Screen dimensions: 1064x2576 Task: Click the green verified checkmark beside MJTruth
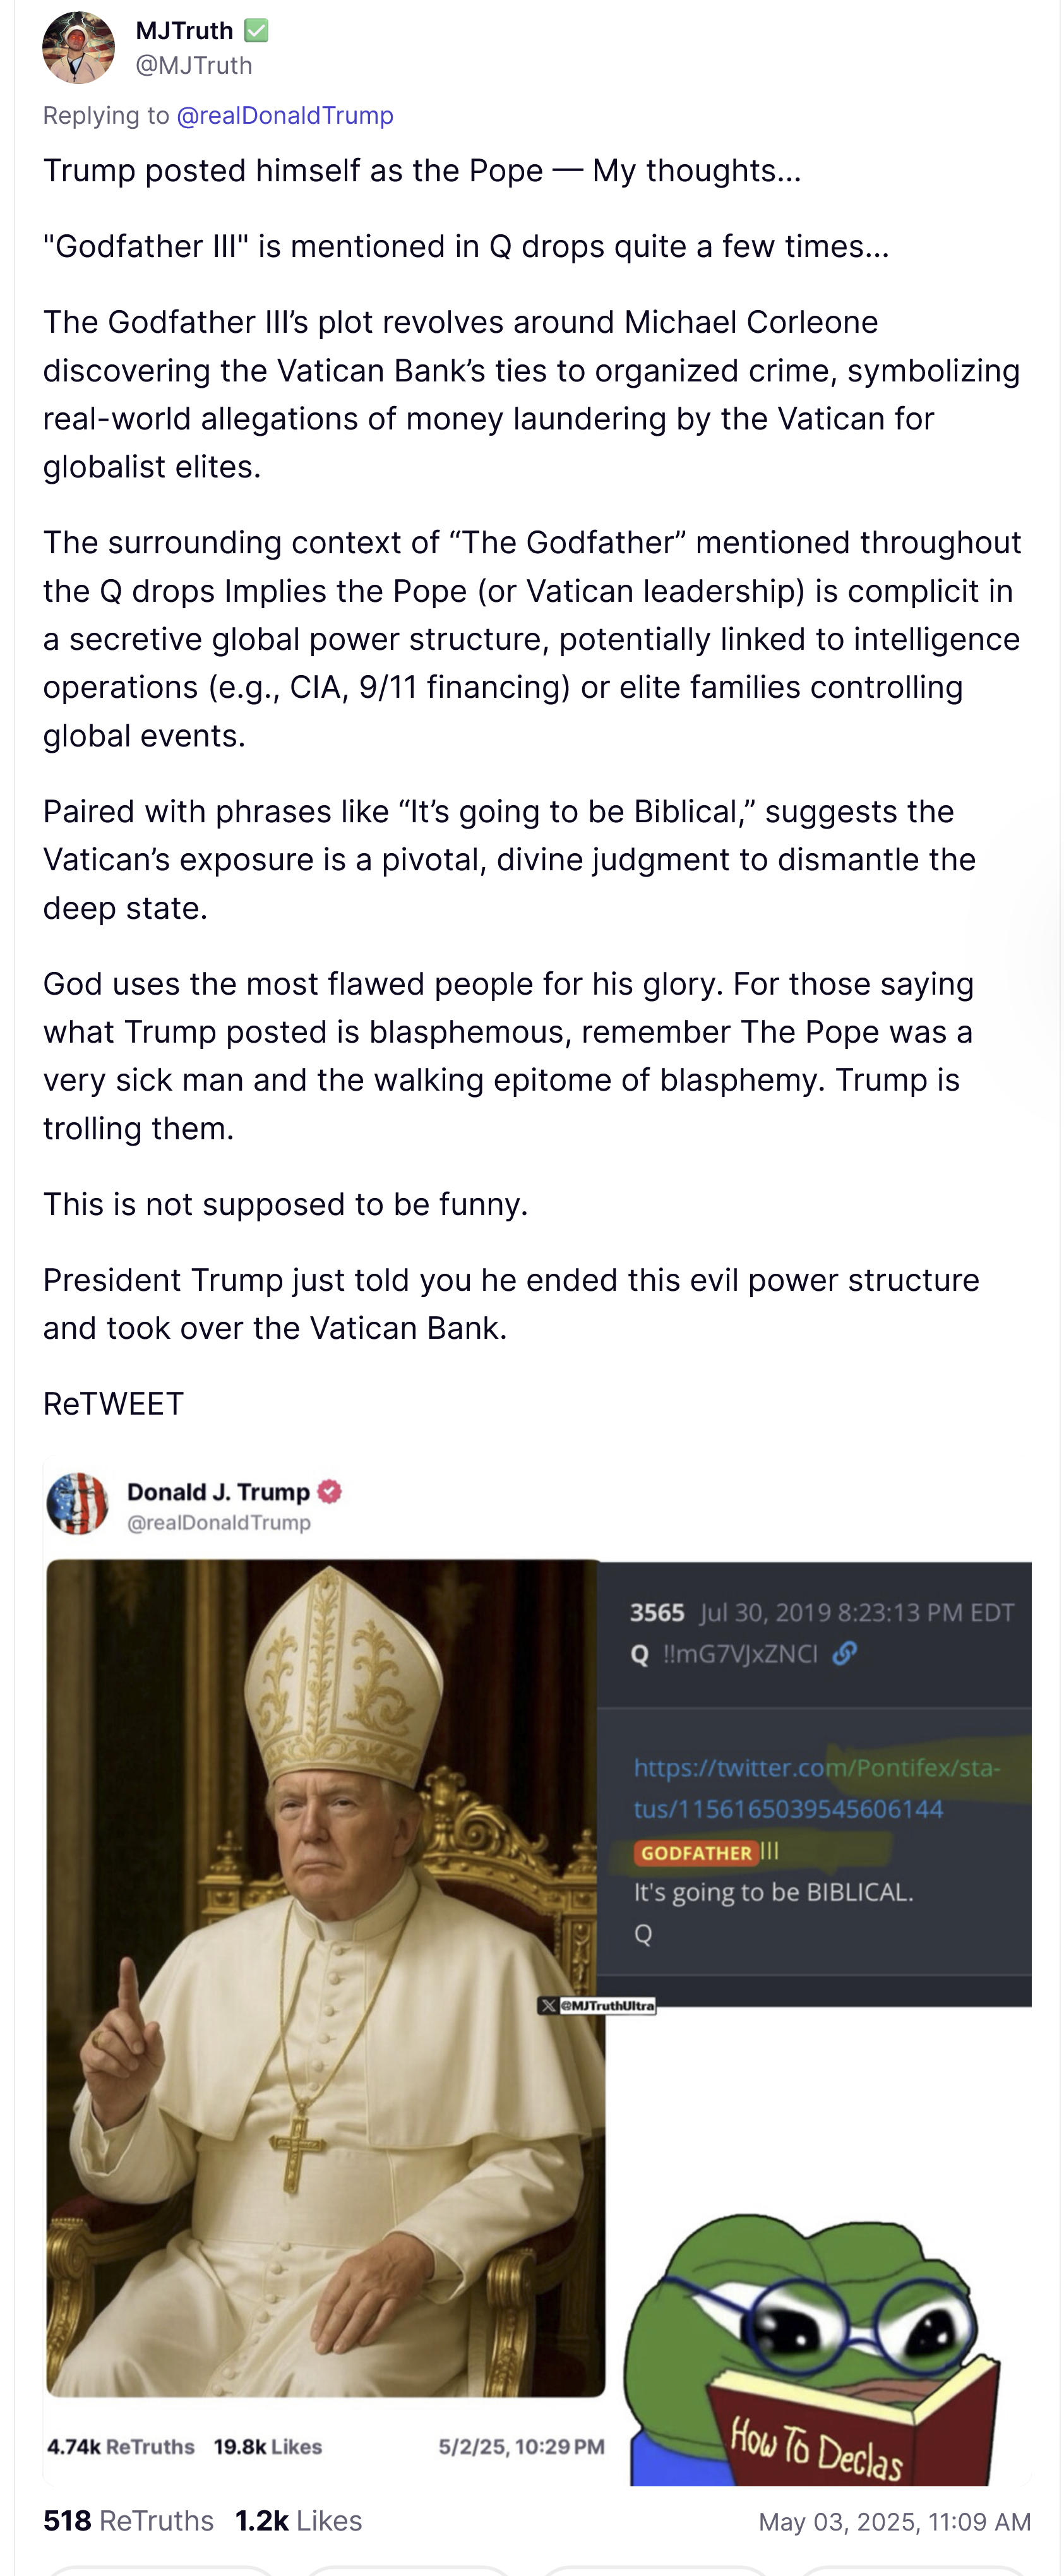pyautogui.click(x=257, y=31)
